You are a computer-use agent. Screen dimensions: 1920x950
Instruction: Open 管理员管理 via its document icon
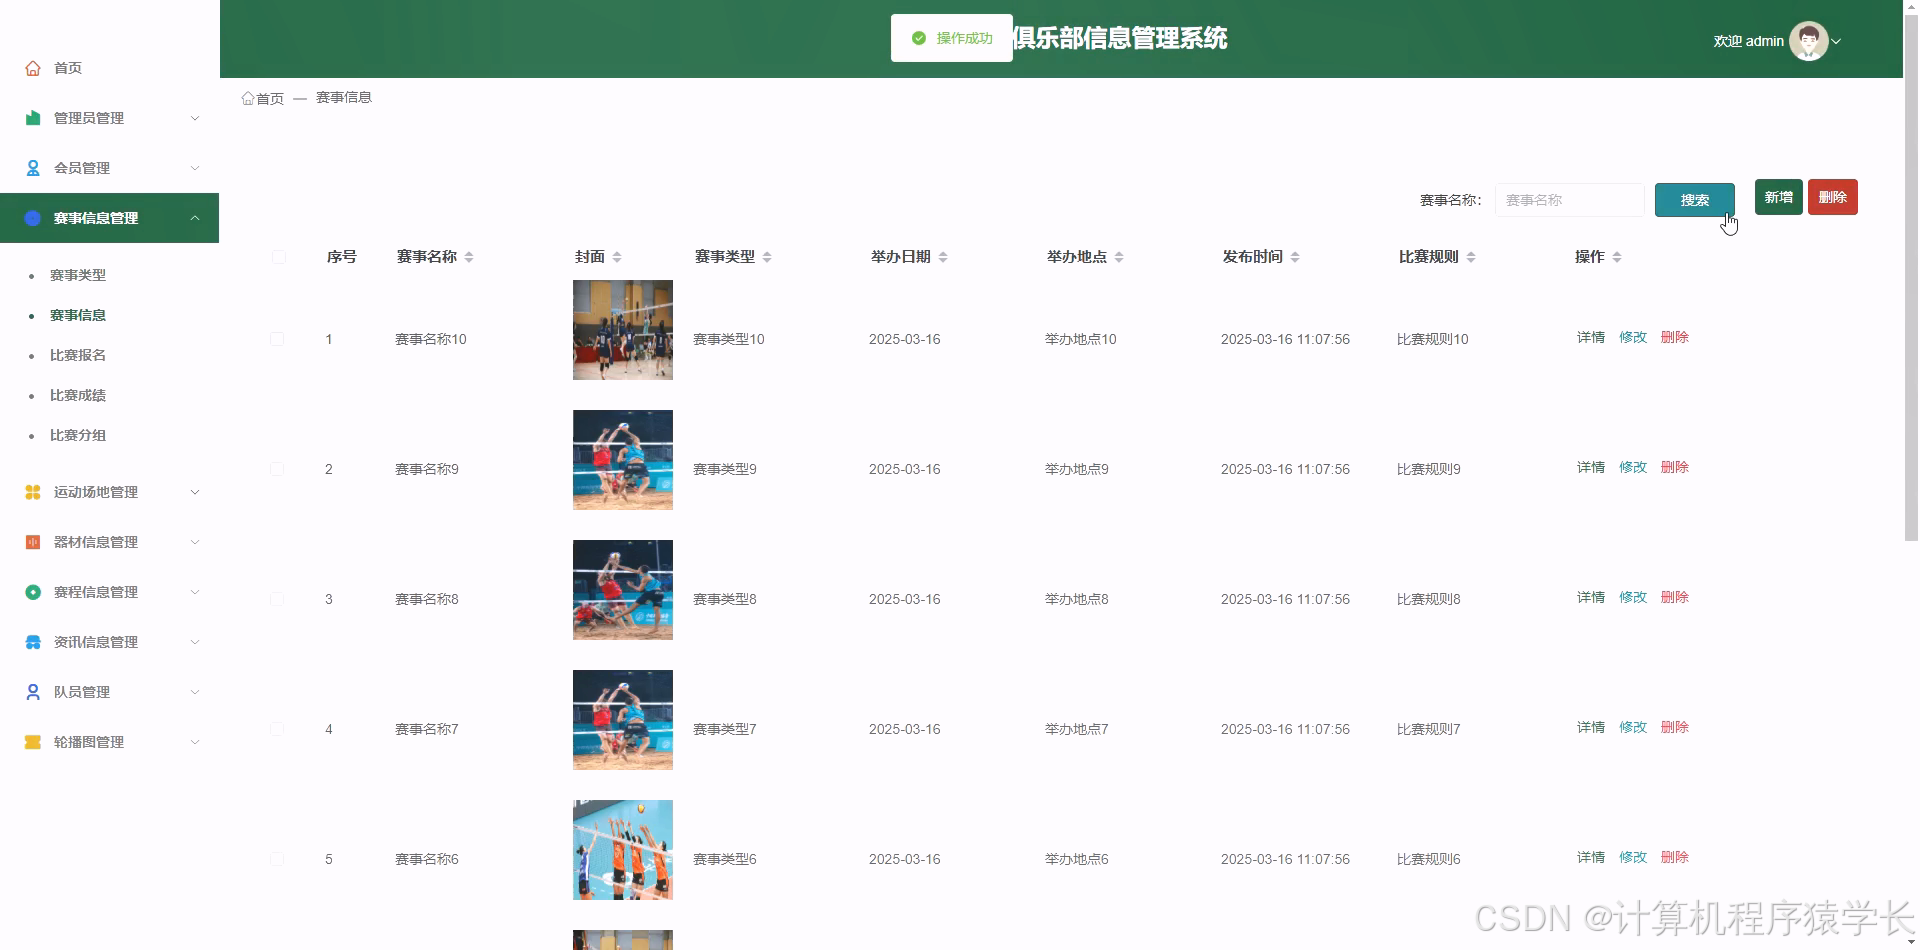click(33, 117)
